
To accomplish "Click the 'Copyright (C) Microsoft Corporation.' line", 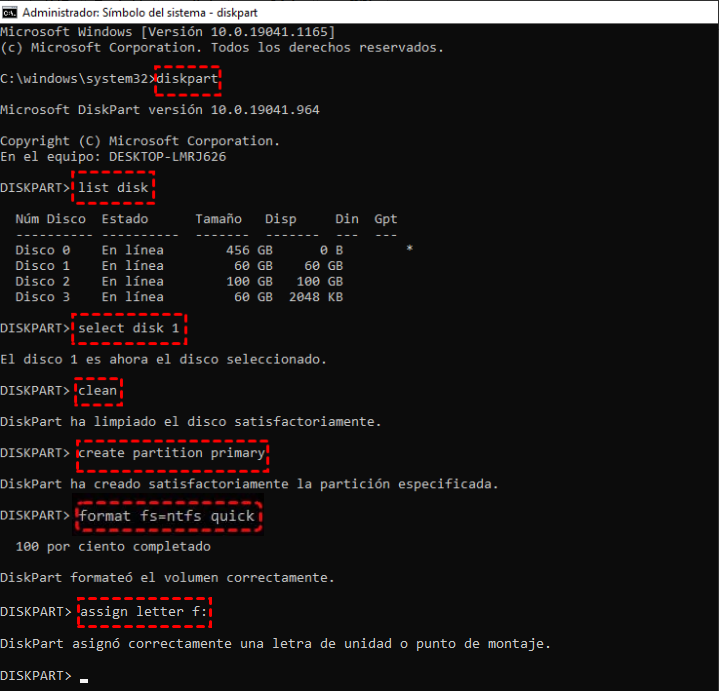I will (140, 141).
